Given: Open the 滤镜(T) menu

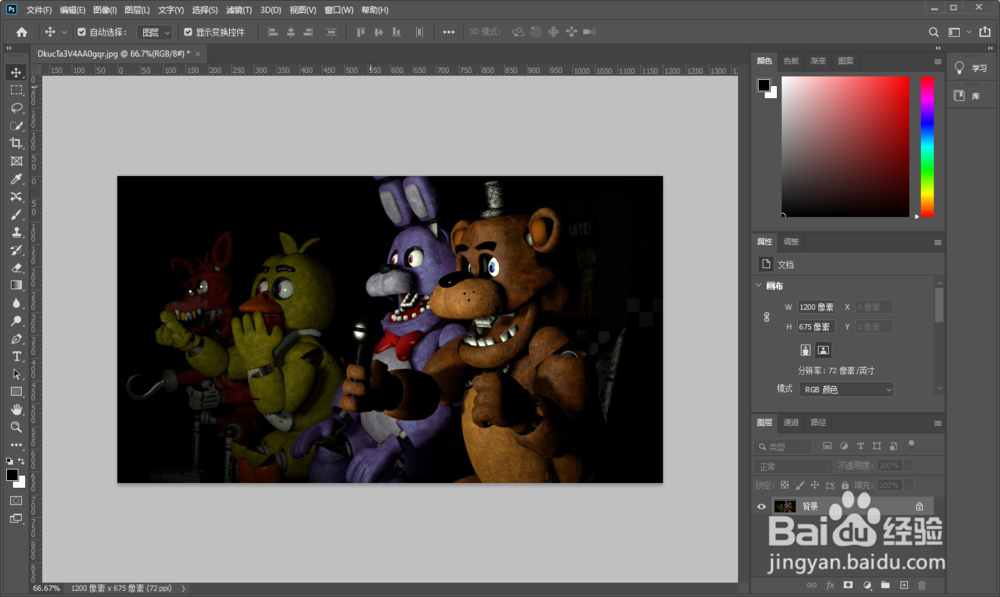Looking at the screenshot, I should [x=239, y=10].
